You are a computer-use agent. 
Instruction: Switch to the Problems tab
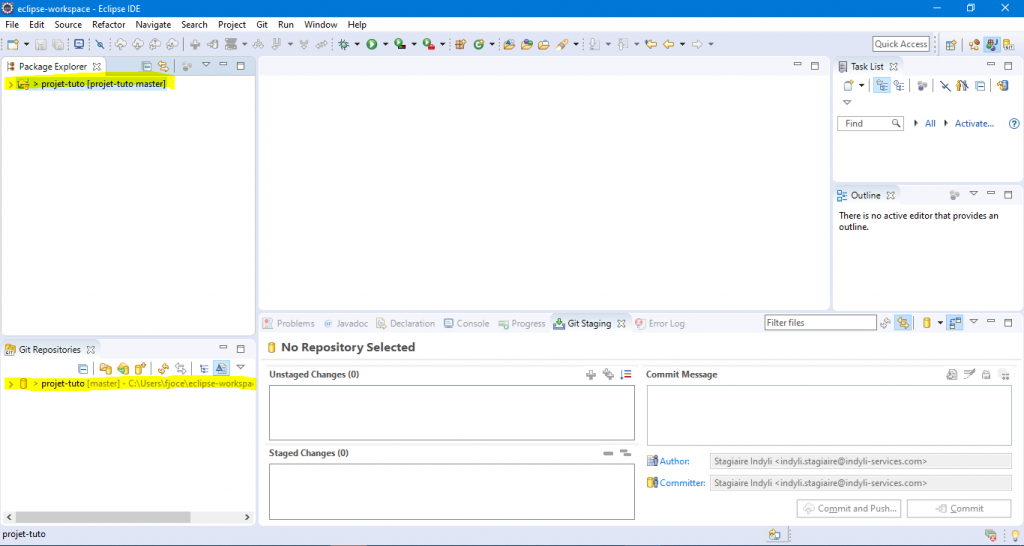click(x=288, y=323)
